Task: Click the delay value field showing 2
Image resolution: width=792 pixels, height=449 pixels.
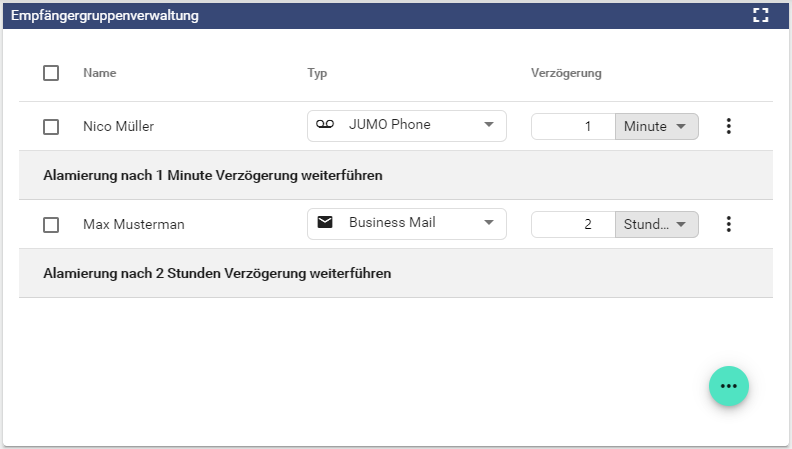Action: point(573,224)
